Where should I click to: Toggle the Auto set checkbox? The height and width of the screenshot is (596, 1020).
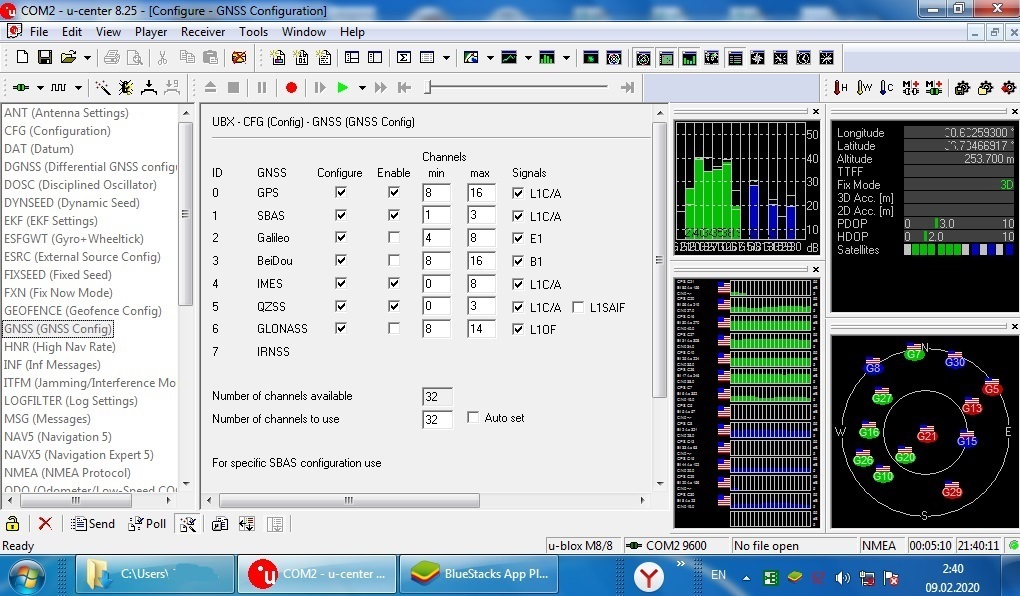tap(474, 418)
